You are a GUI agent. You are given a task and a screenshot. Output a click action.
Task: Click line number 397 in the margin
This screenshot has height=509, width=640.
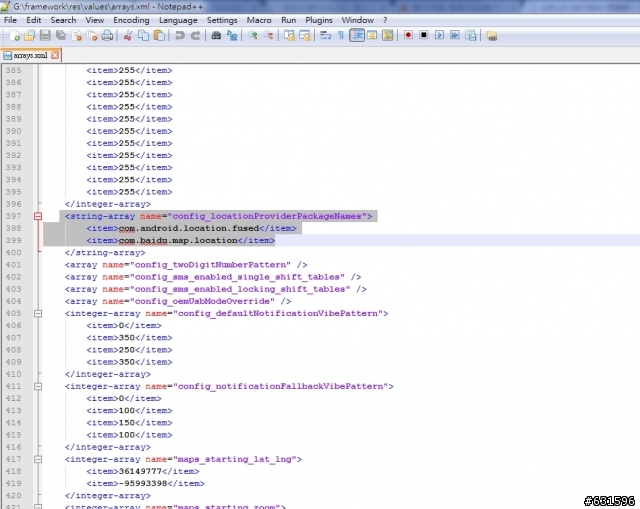coord(13,216)
